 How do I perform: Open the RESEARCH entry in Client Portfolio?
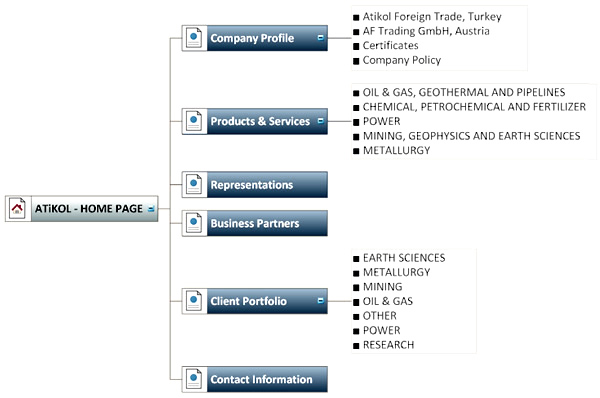click(x=388, y=345)
